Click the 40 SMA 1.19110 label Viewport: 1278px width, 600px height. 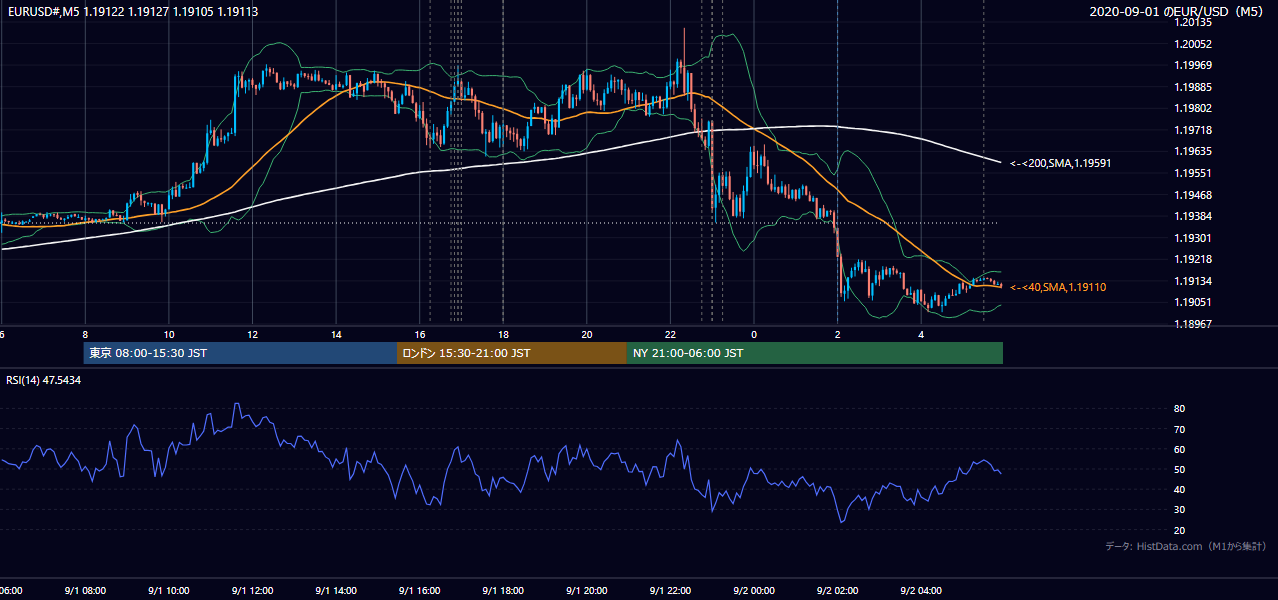[x=1058, y=287]
